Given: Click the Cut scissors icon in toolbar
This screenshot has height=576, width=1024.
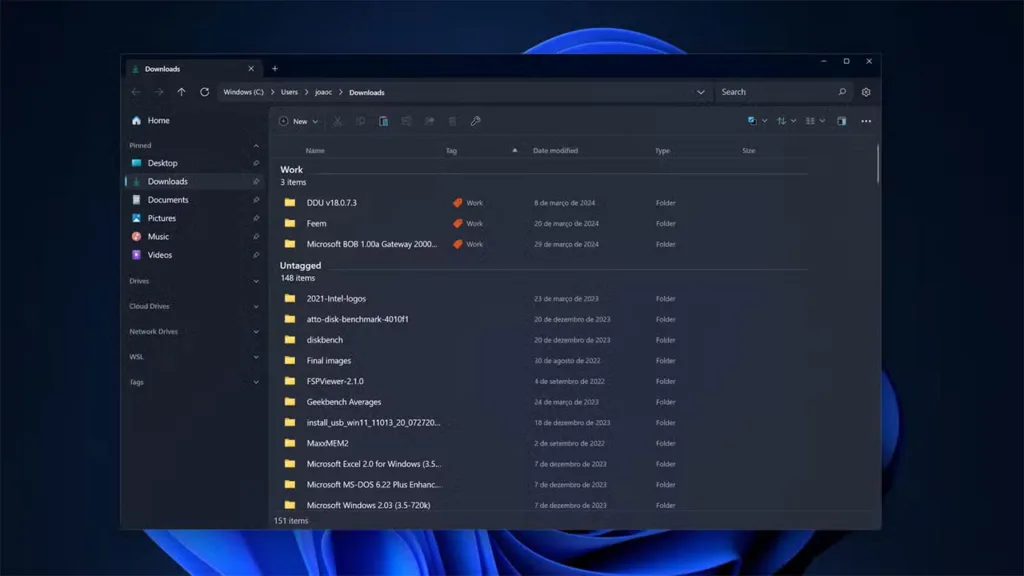Looking at the screenshot, I should tap(338, 121).
